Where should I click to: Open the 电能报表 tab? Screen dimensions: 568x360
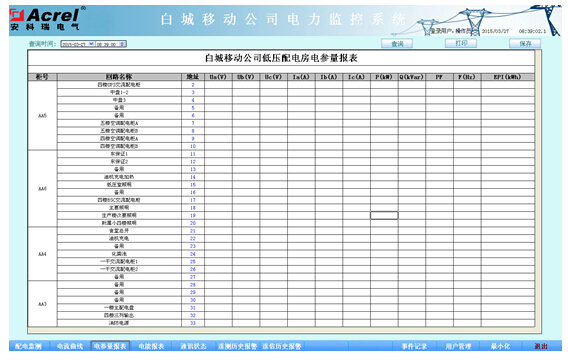[x=151, y=346]
